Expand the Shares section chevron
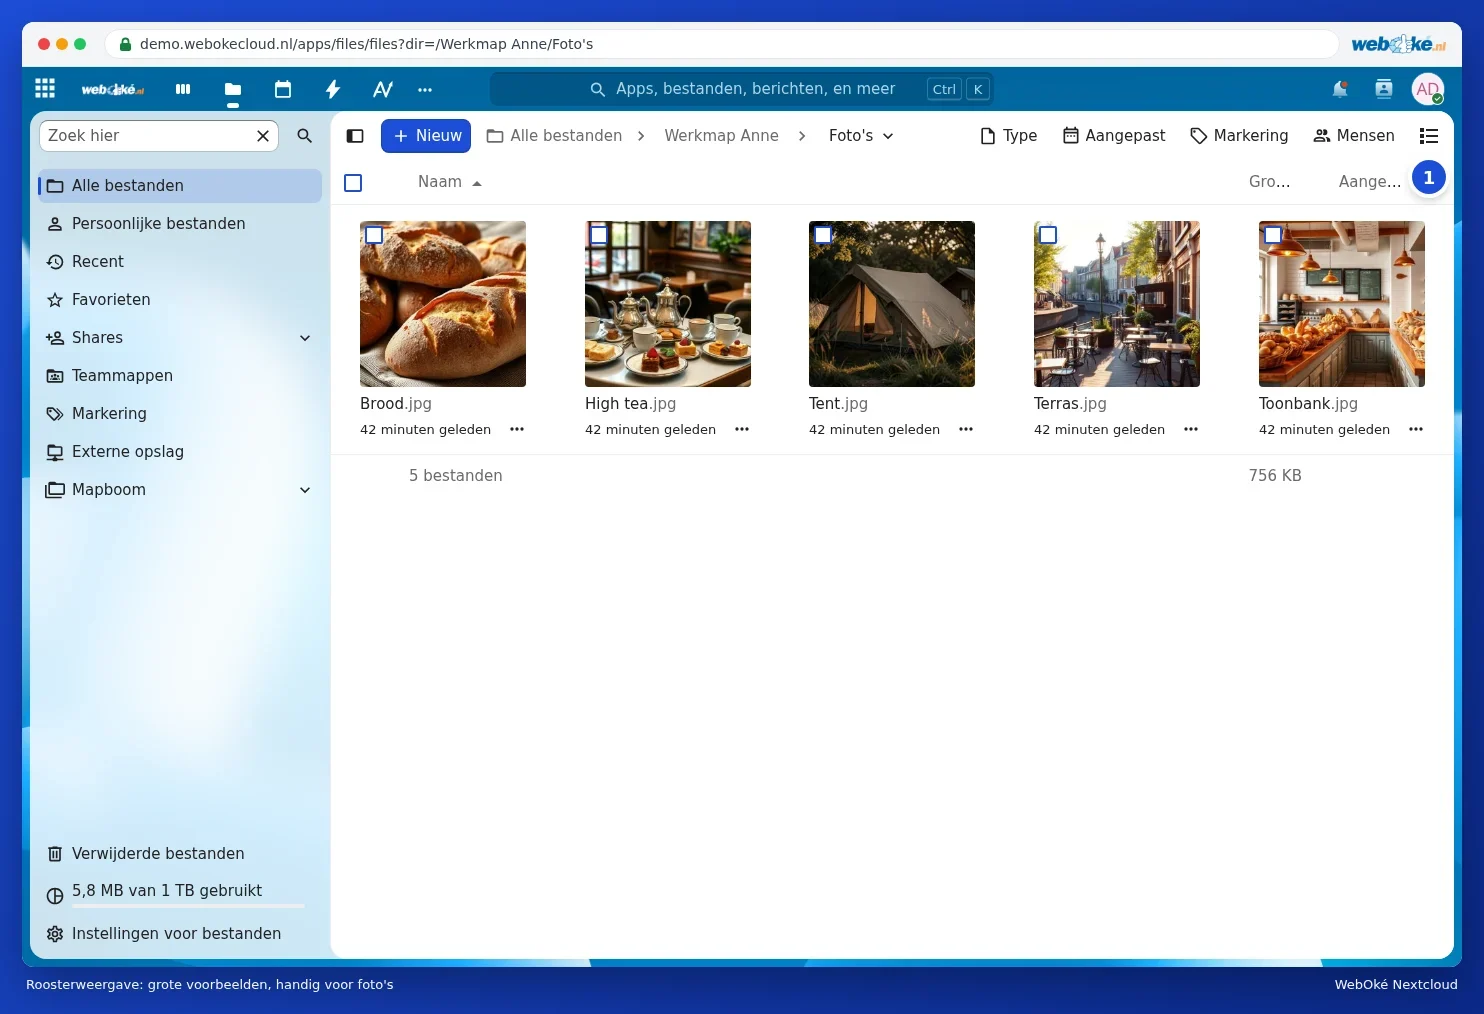Viewport: 1484px width, 1014px height. coord(305,338)
